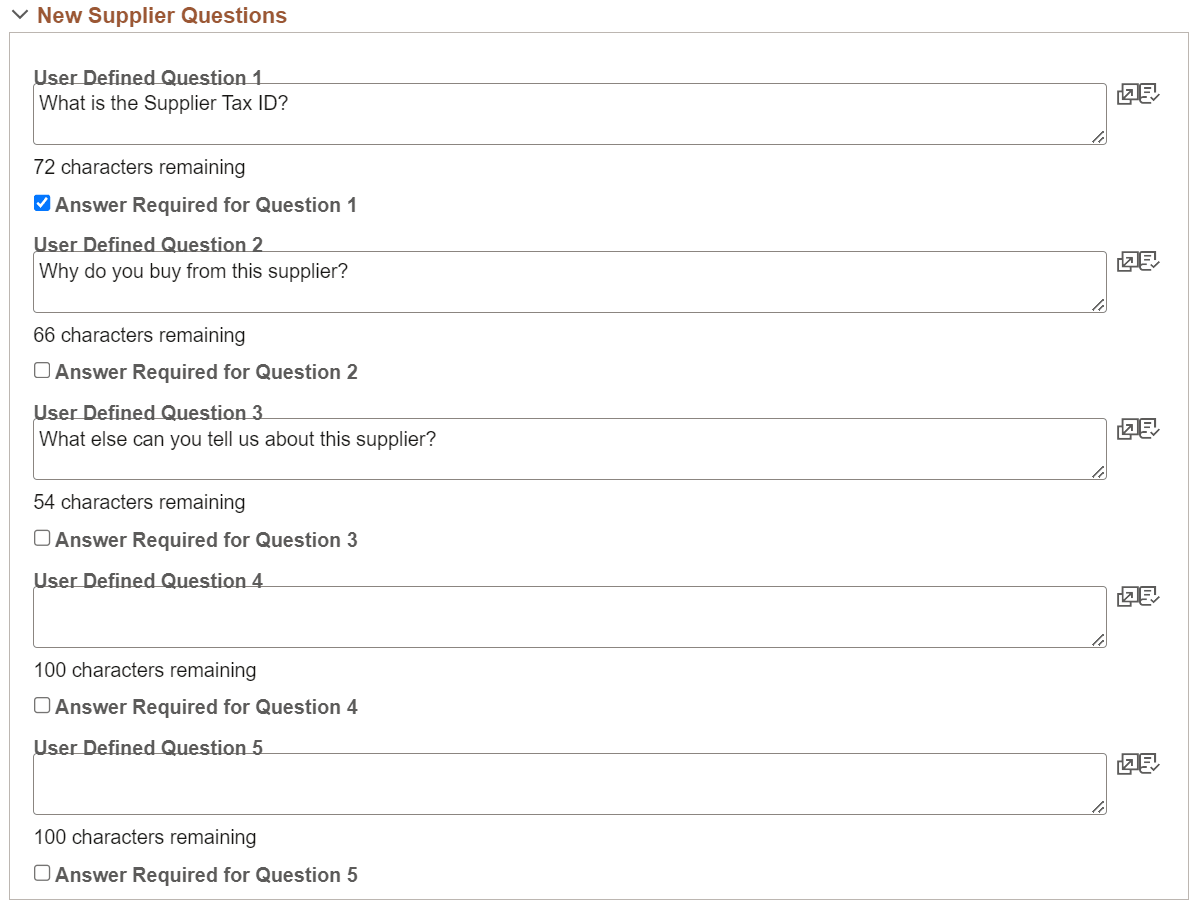The width and height of the screenshot is (1195, 906).
Task: Open the modal expand icon for Question 5
Action: click(x=1128, y=763)
